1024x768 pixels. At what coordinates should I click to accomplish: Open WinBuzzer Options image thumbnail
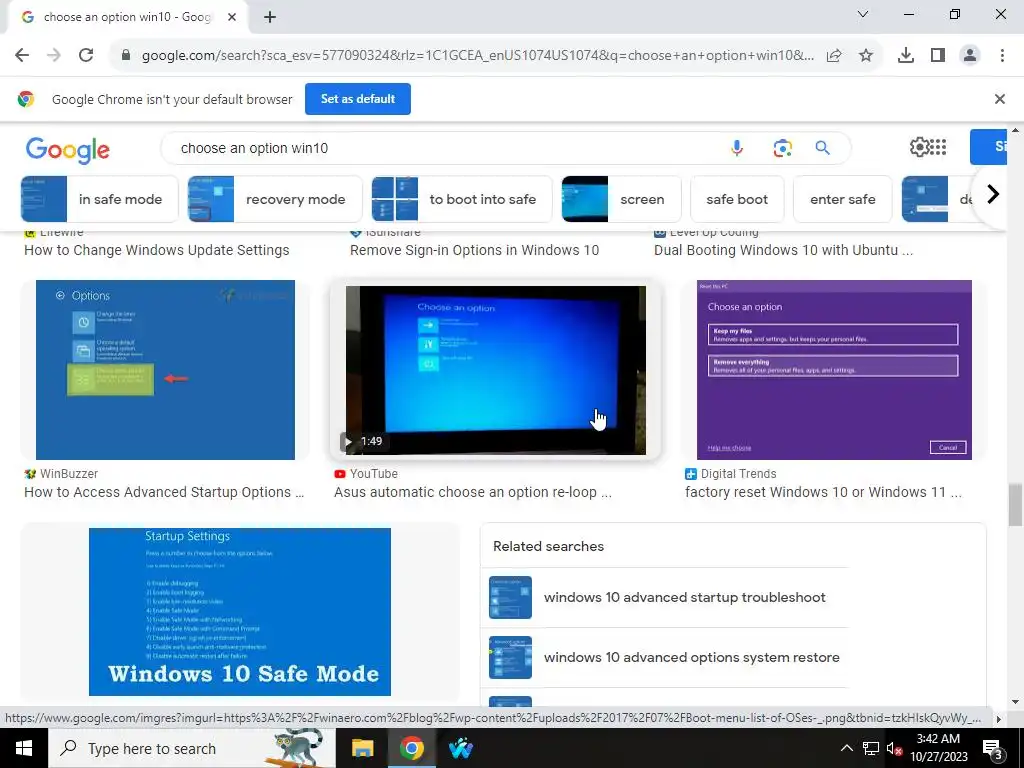pos(165,370)
